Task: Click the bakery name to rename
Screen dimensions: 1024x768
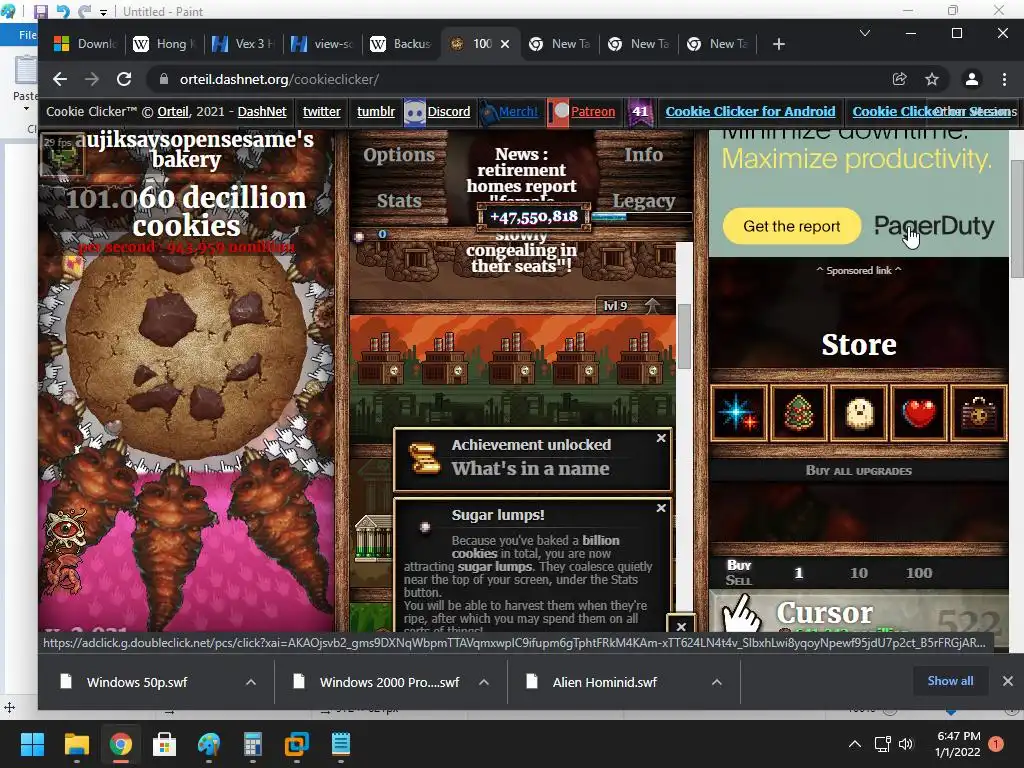Action: [x=193, y=150]
